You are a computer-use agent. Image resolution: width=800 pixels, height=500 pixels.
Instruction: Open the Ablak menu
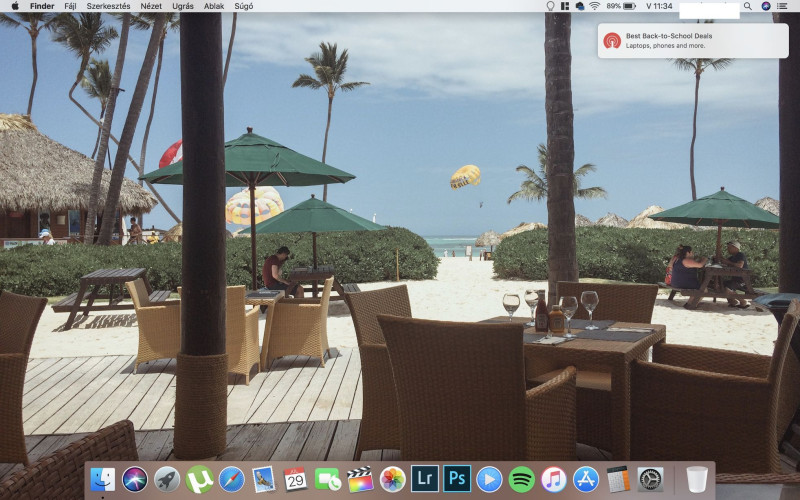214,6
